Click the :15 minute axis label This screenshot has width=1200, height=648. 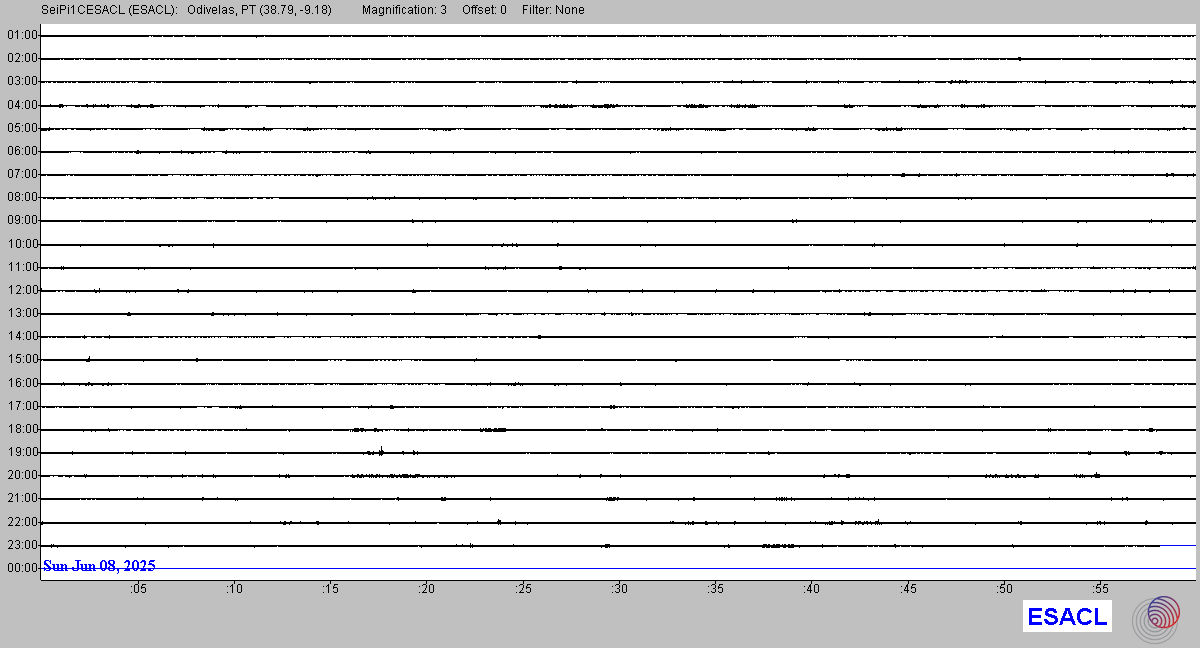[x=330, y=589]
